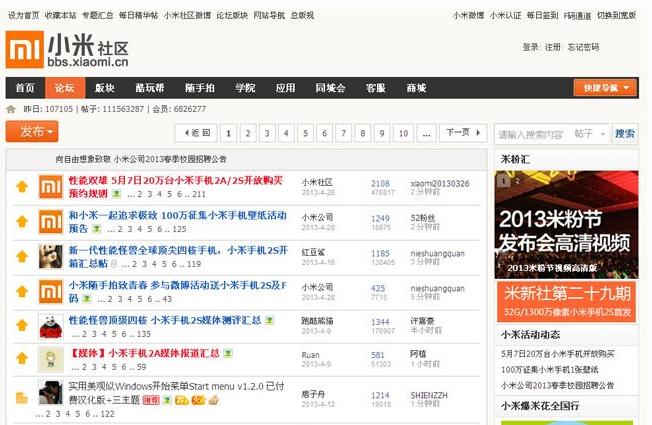Click pinned arrow icon of 媒体测评汇总 thread
This screenshot has width=652, height=425.
tap(22, 325)
